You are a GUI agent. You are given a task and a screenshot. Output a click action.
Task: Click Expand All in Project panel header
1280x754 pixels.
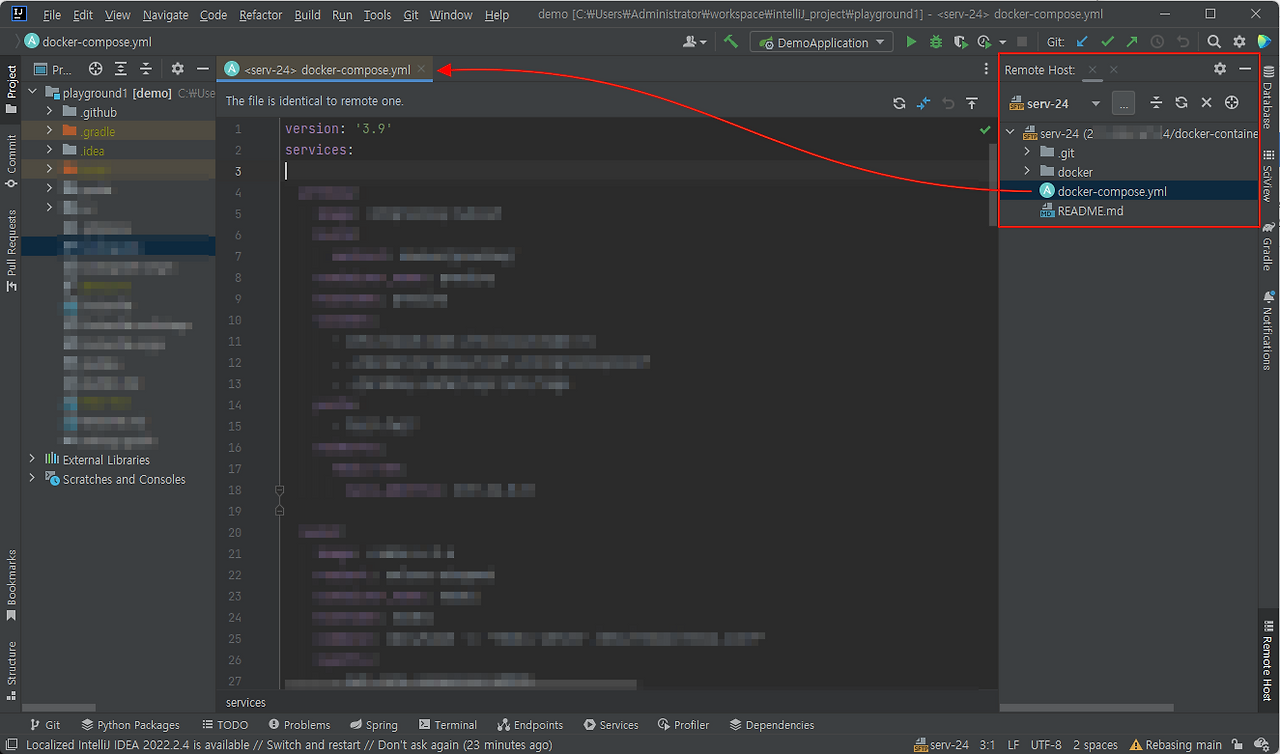[x=121, y=69]
